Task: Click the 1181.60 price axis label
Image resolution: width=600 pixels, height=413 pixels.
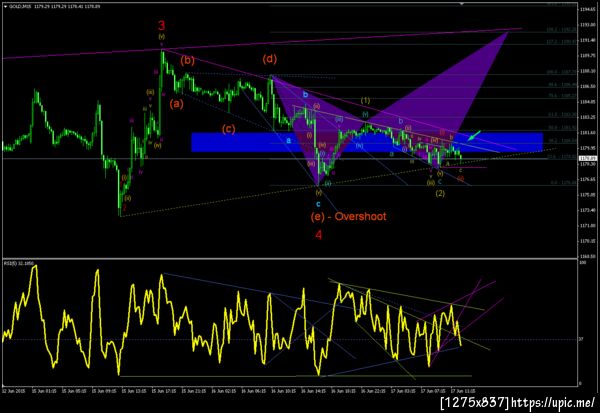Action: (x=589, y=133)
